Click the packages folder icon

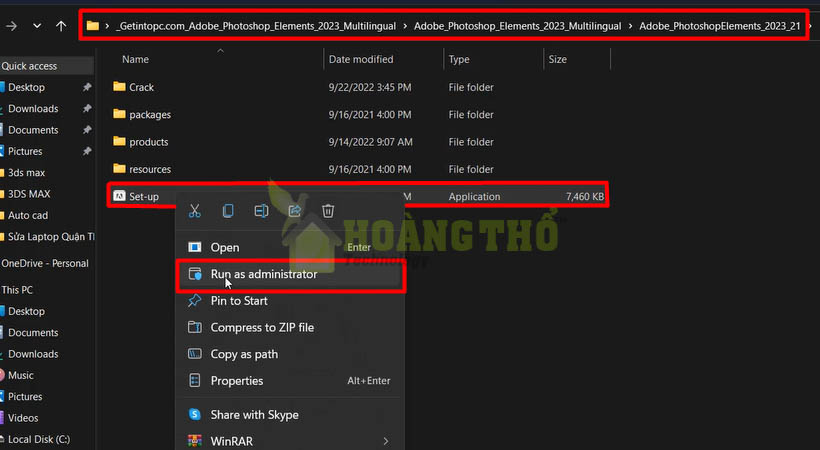119,114
